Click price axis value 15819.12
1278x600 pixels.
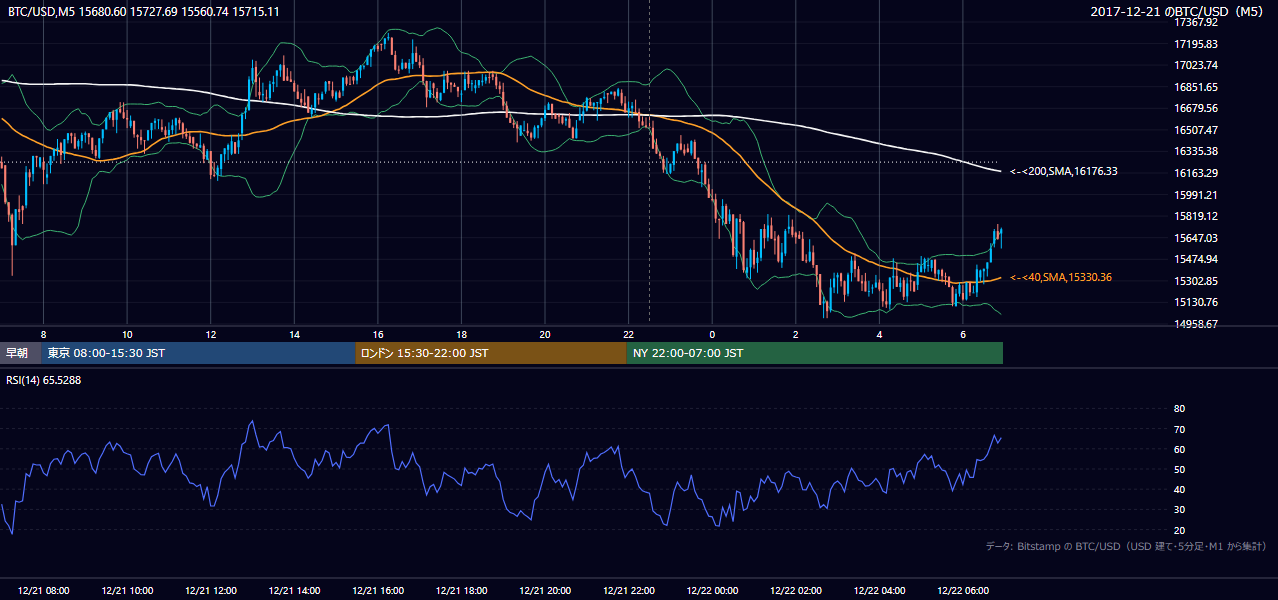point(1195,216)
